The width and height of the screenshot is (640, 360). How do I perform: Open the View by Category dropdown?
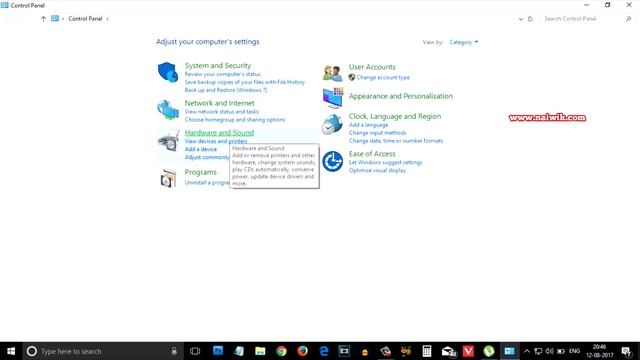click(464, 42)
